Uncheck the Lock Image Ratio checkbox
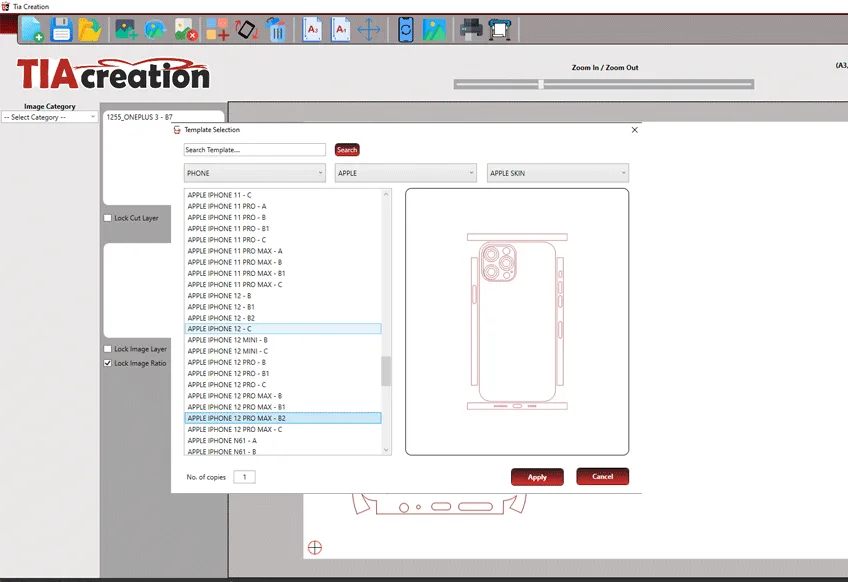Image resolution: width=848 pixels, height=582 pixels. (108, 363)
